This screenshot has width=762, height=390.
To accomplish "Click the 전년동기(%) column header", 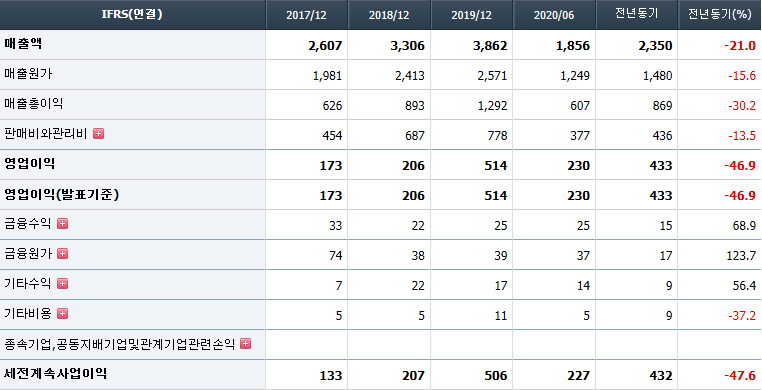I will [x=720, y=15].
